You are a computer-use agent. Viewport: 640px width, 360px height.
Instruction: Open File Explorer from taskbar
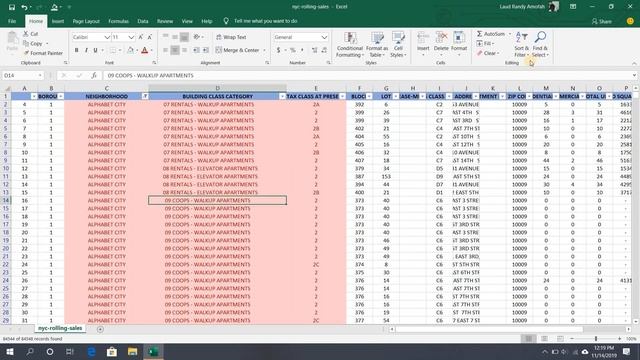coord(132,351)
